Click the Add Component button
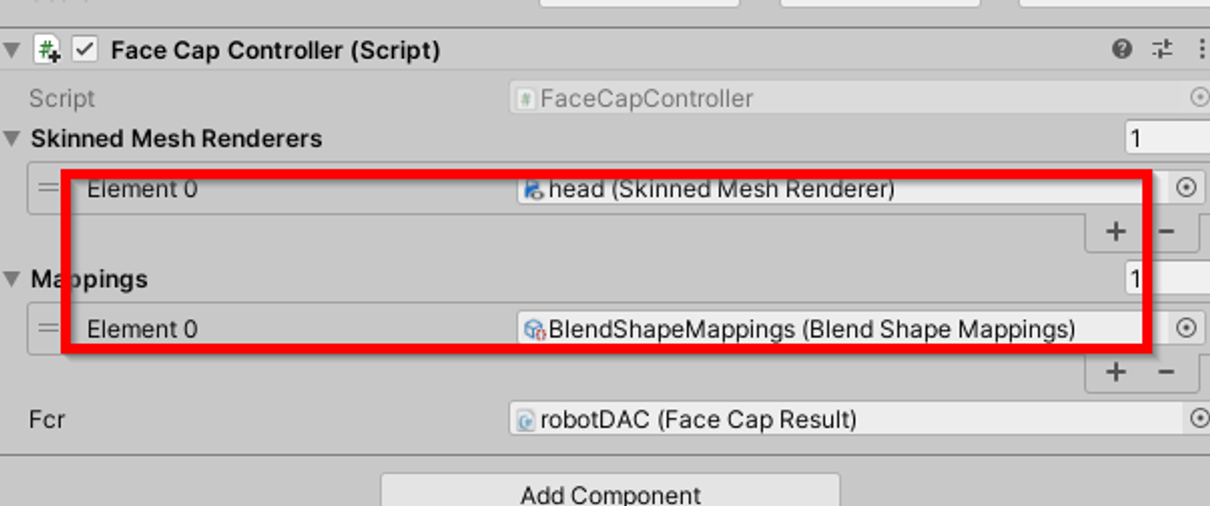 (x=610, y=493)
